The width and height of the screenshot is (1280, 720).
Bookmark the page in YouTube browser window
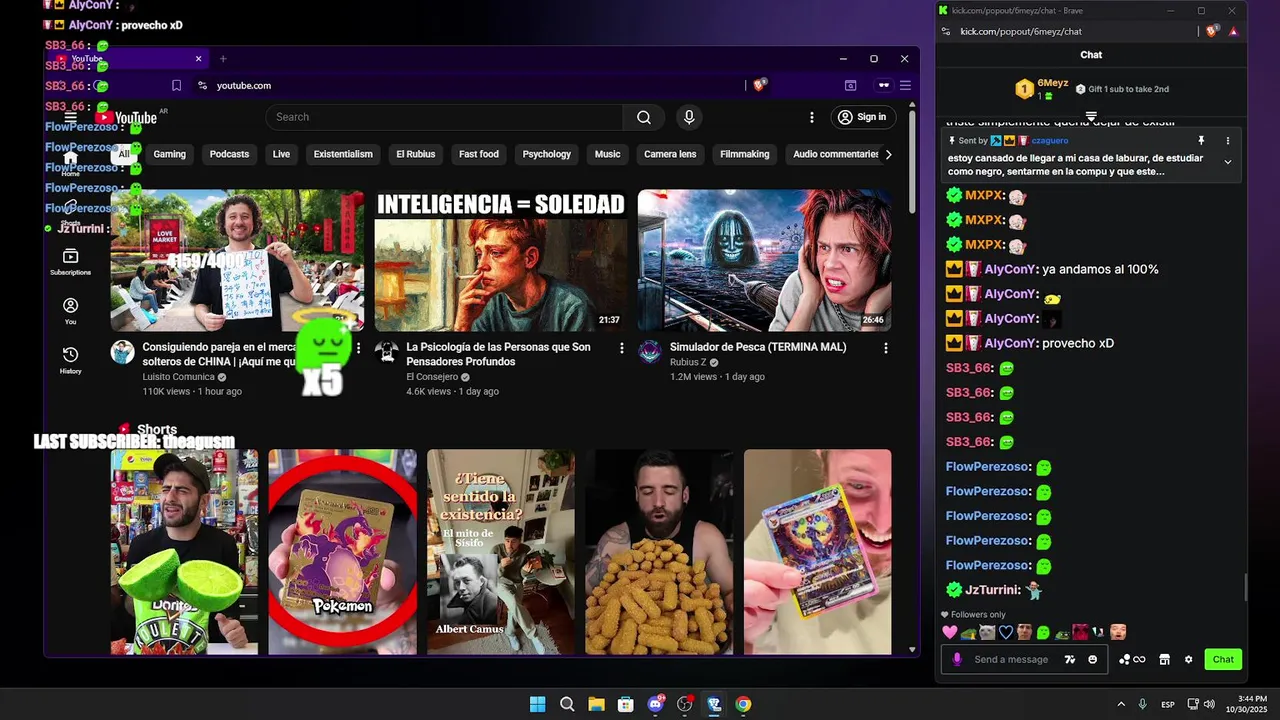pyautogui.click(x=176, y=86)
